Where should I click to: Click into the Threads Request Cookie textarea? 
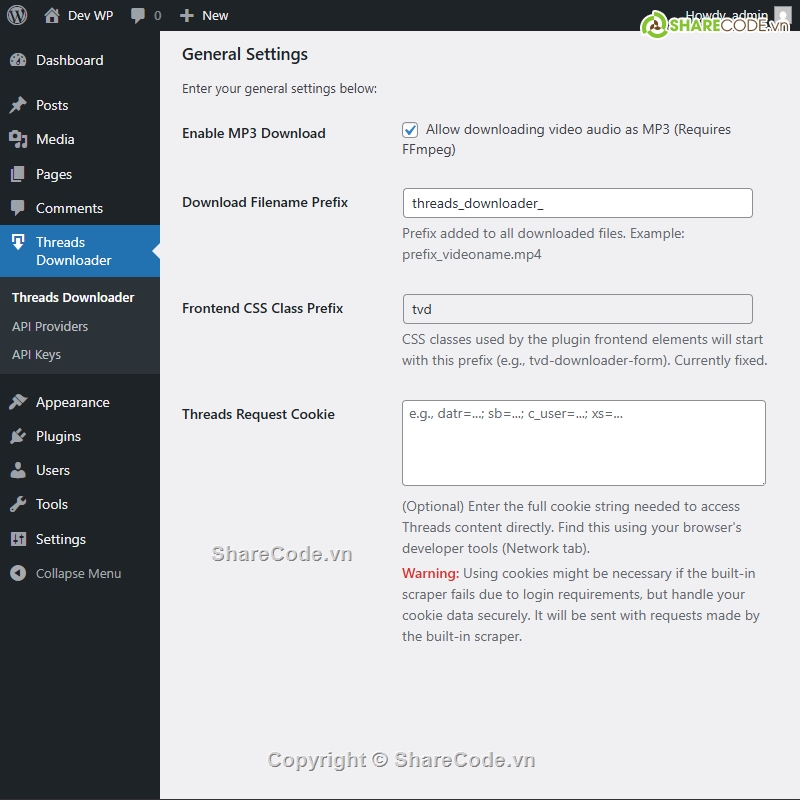pos(584,443)
